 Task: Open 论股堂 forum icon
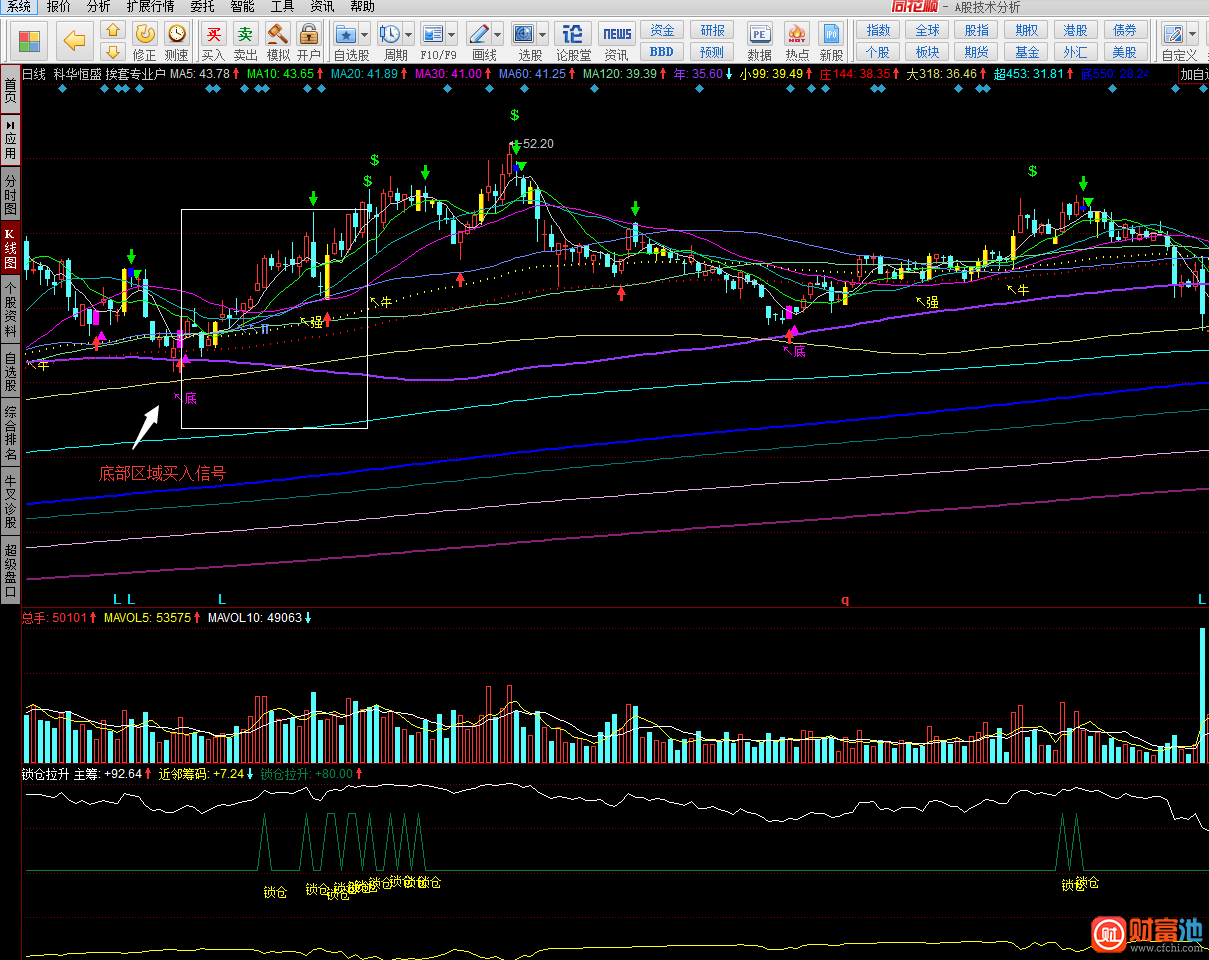point(574,41)
